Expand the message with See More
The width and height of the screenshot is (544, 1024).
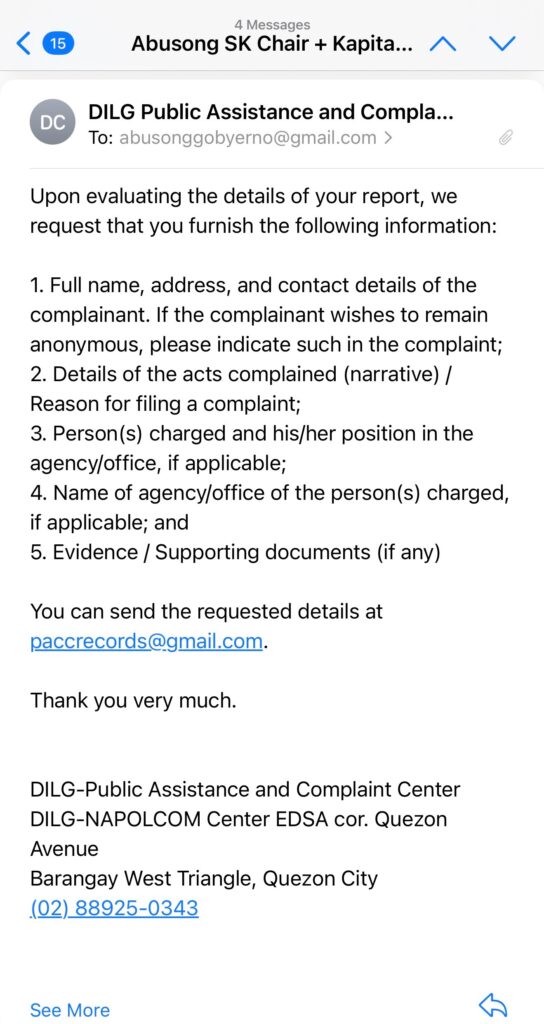[x=70, y=1010]
